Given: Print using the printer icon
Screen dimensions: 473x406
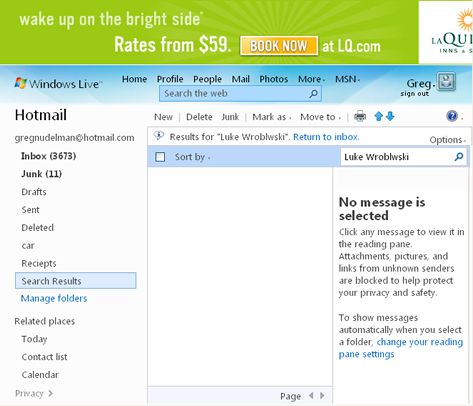Looking at the screenshot, I should click(360, 117).
